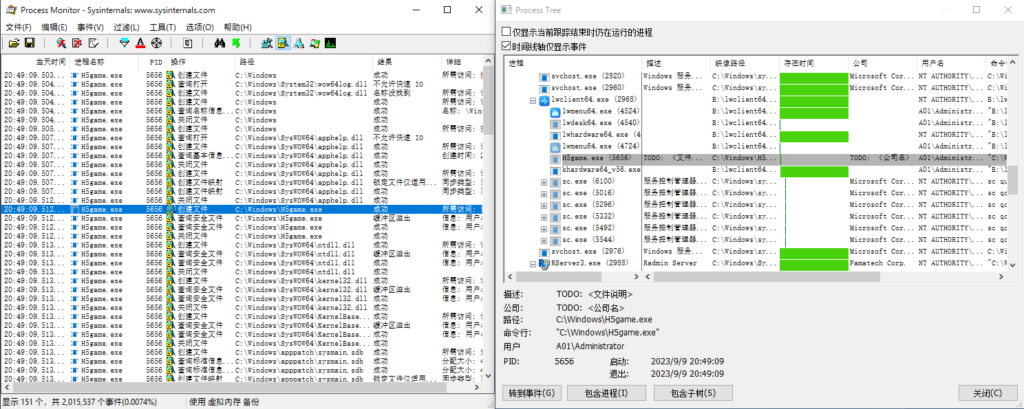Click the wow64log.dll 查询打开 event row
This screenshot has height=409, width=1024.
click(x=242, y=84)
